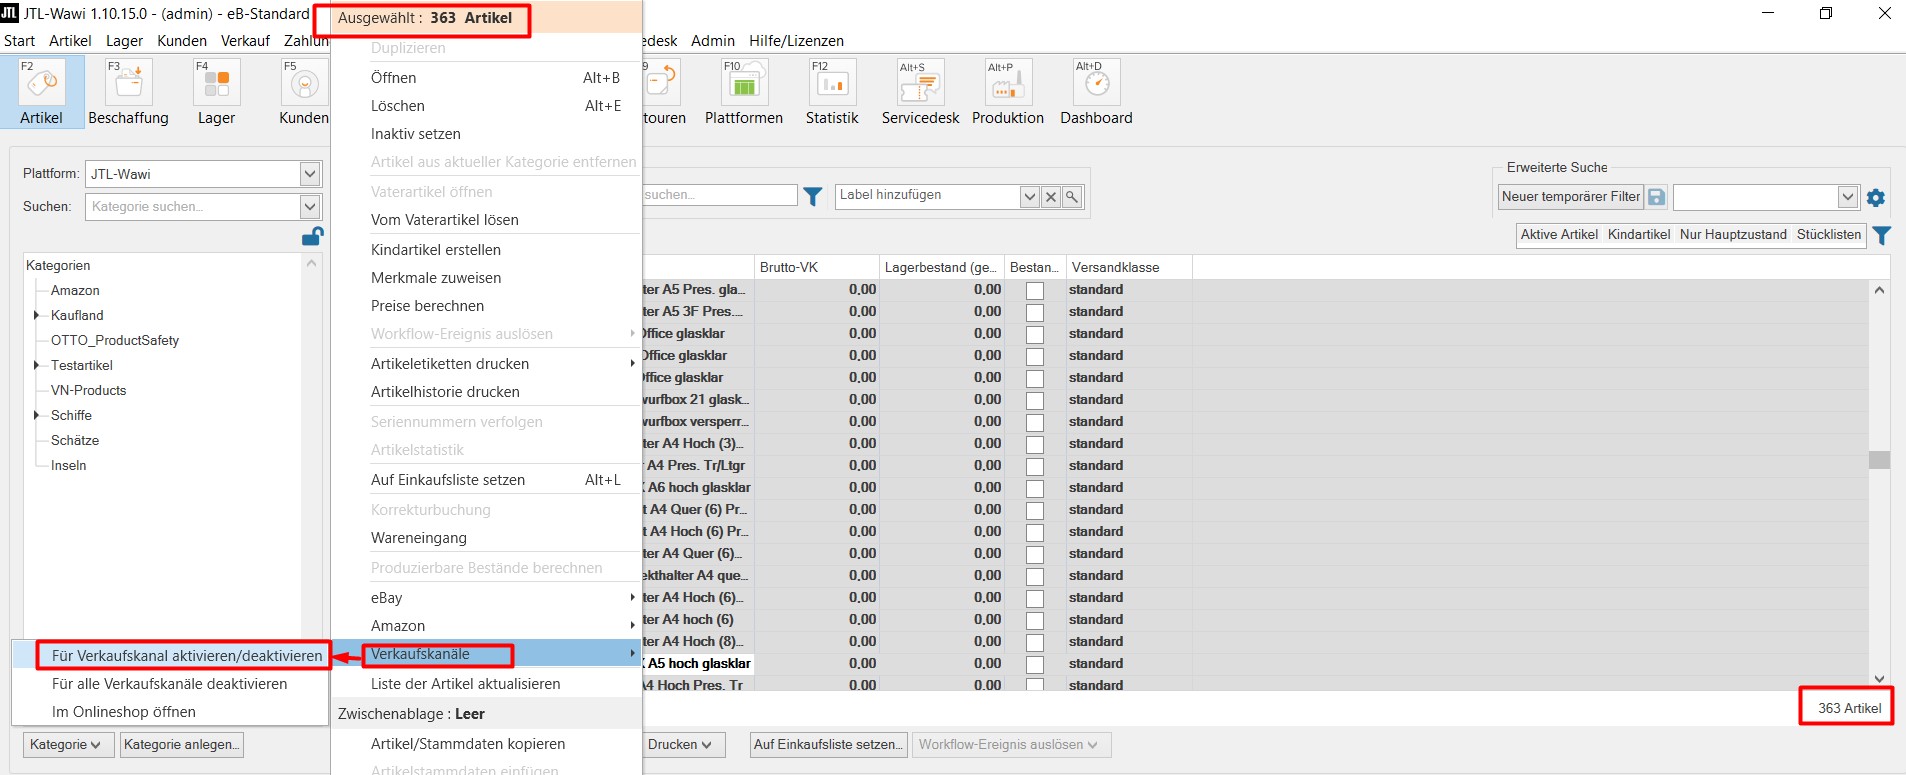Viewport: 1906px width, 775px height.
Task: Select Für alle Verkaufskanäle deaktivieren
Action: click(x=170, y=684)
